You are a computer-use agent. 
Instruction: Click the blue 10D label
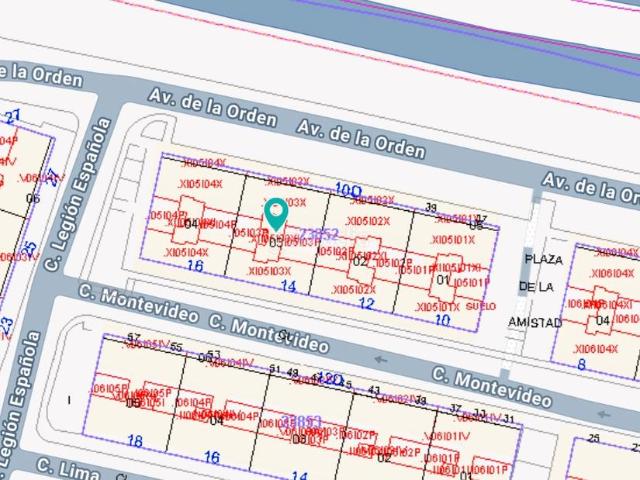tap(348, 188)
